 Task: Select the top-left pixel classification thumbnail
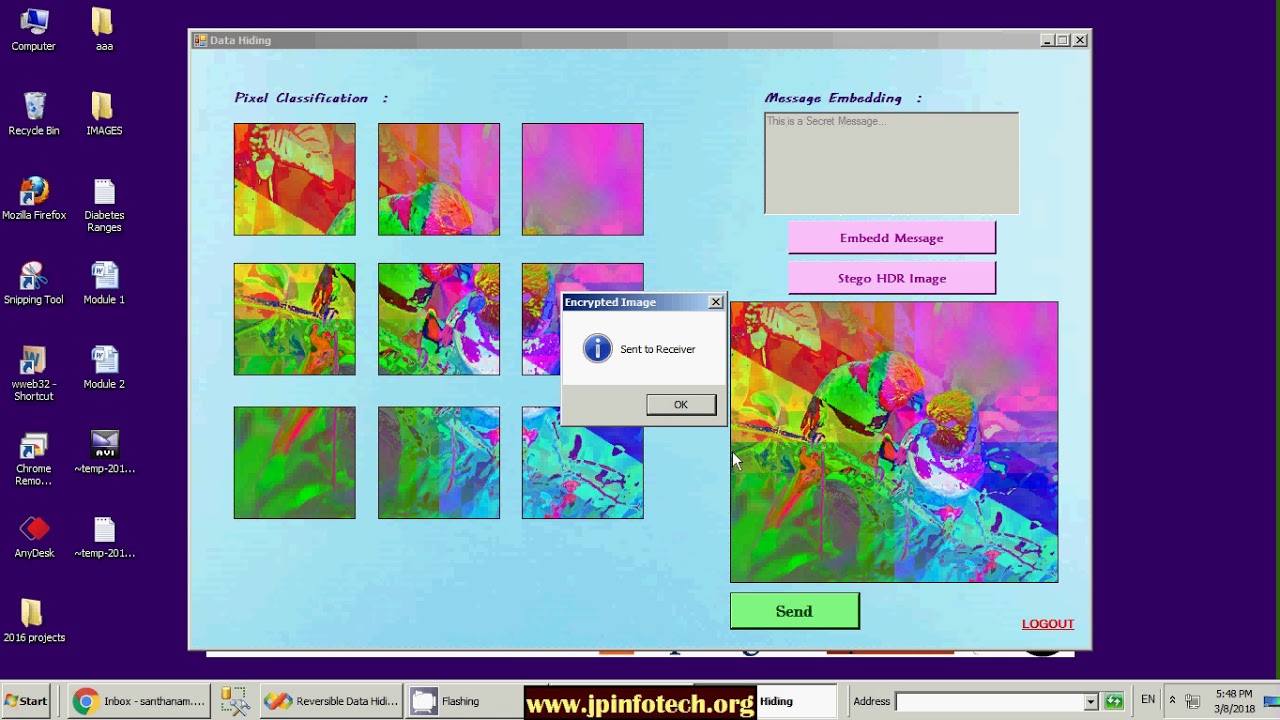(294, 180)
